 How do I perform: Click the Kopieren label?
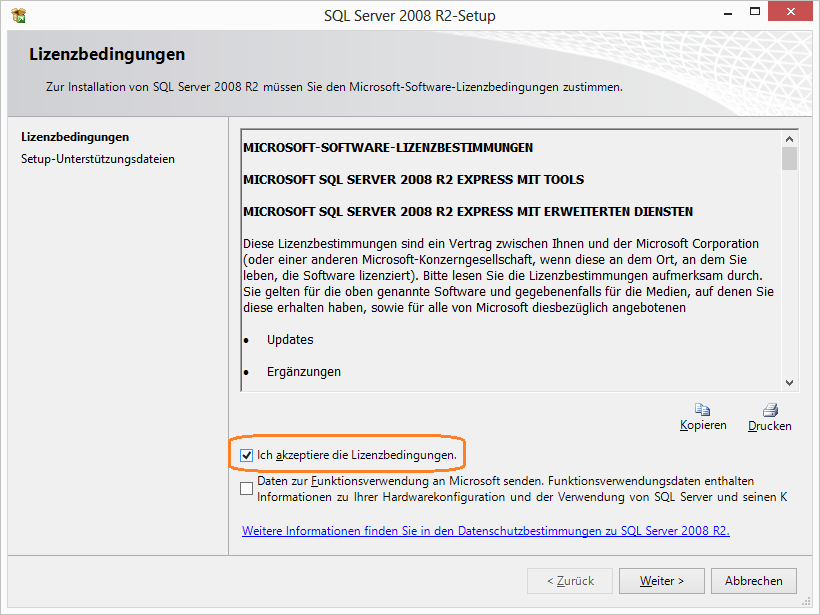703,425
